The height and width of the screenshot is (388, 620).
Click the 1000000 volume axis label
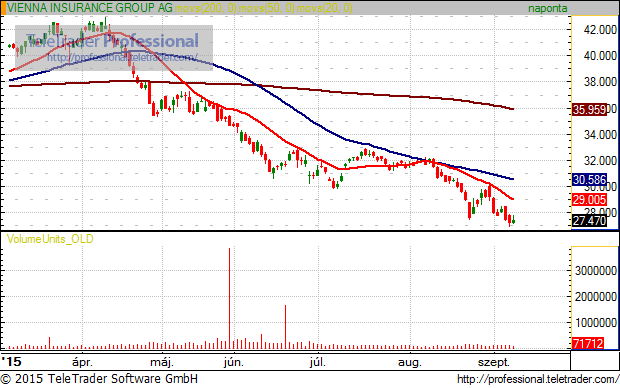pos(596,323)
